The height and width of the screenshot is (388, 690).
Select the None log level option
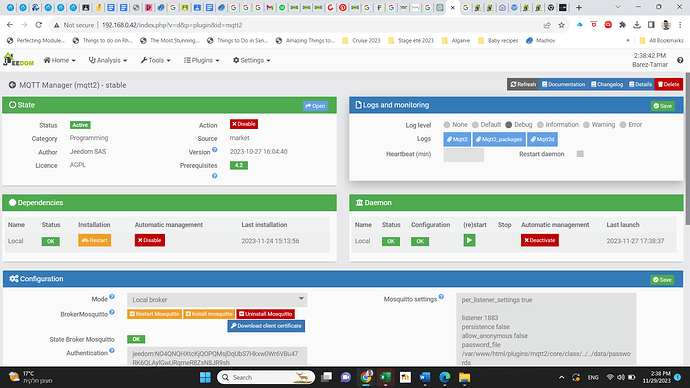[x=447, y=125]
